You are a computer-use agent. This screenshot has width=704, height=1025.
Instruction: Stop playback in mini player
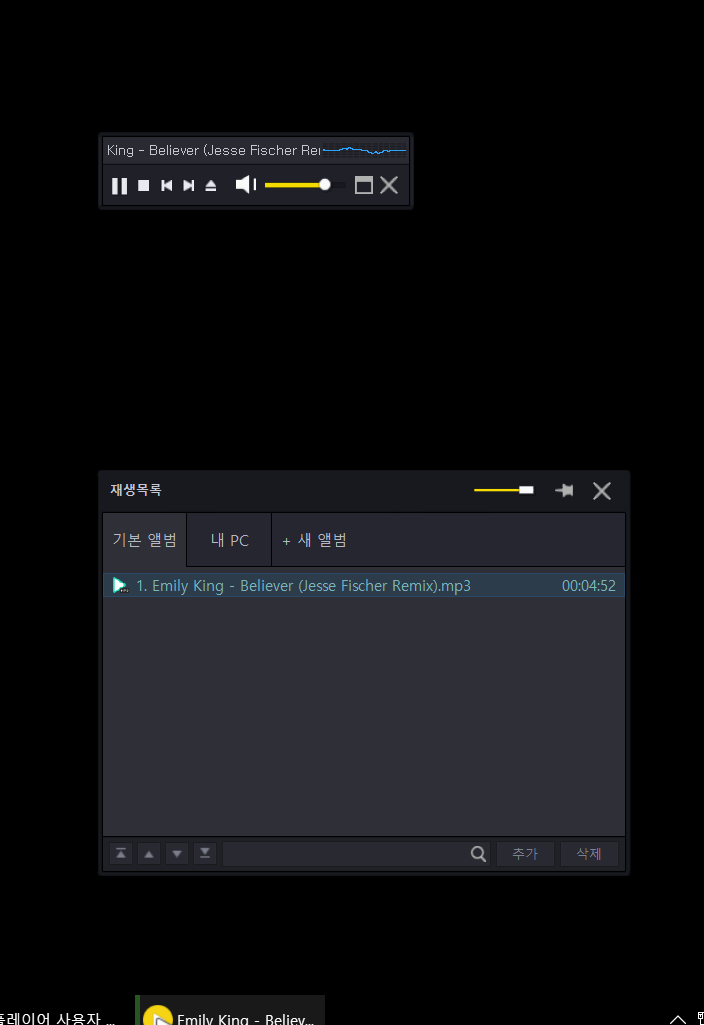144,186
